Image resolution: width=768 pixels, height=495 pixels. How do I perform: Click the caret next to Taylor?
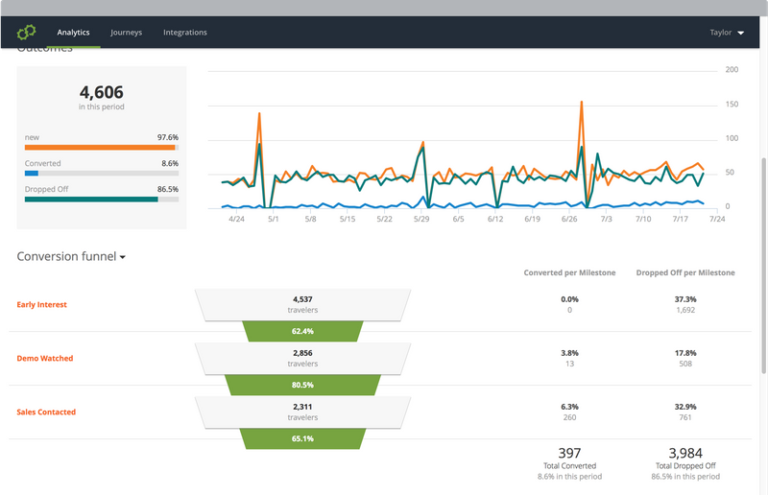point(741,33)
